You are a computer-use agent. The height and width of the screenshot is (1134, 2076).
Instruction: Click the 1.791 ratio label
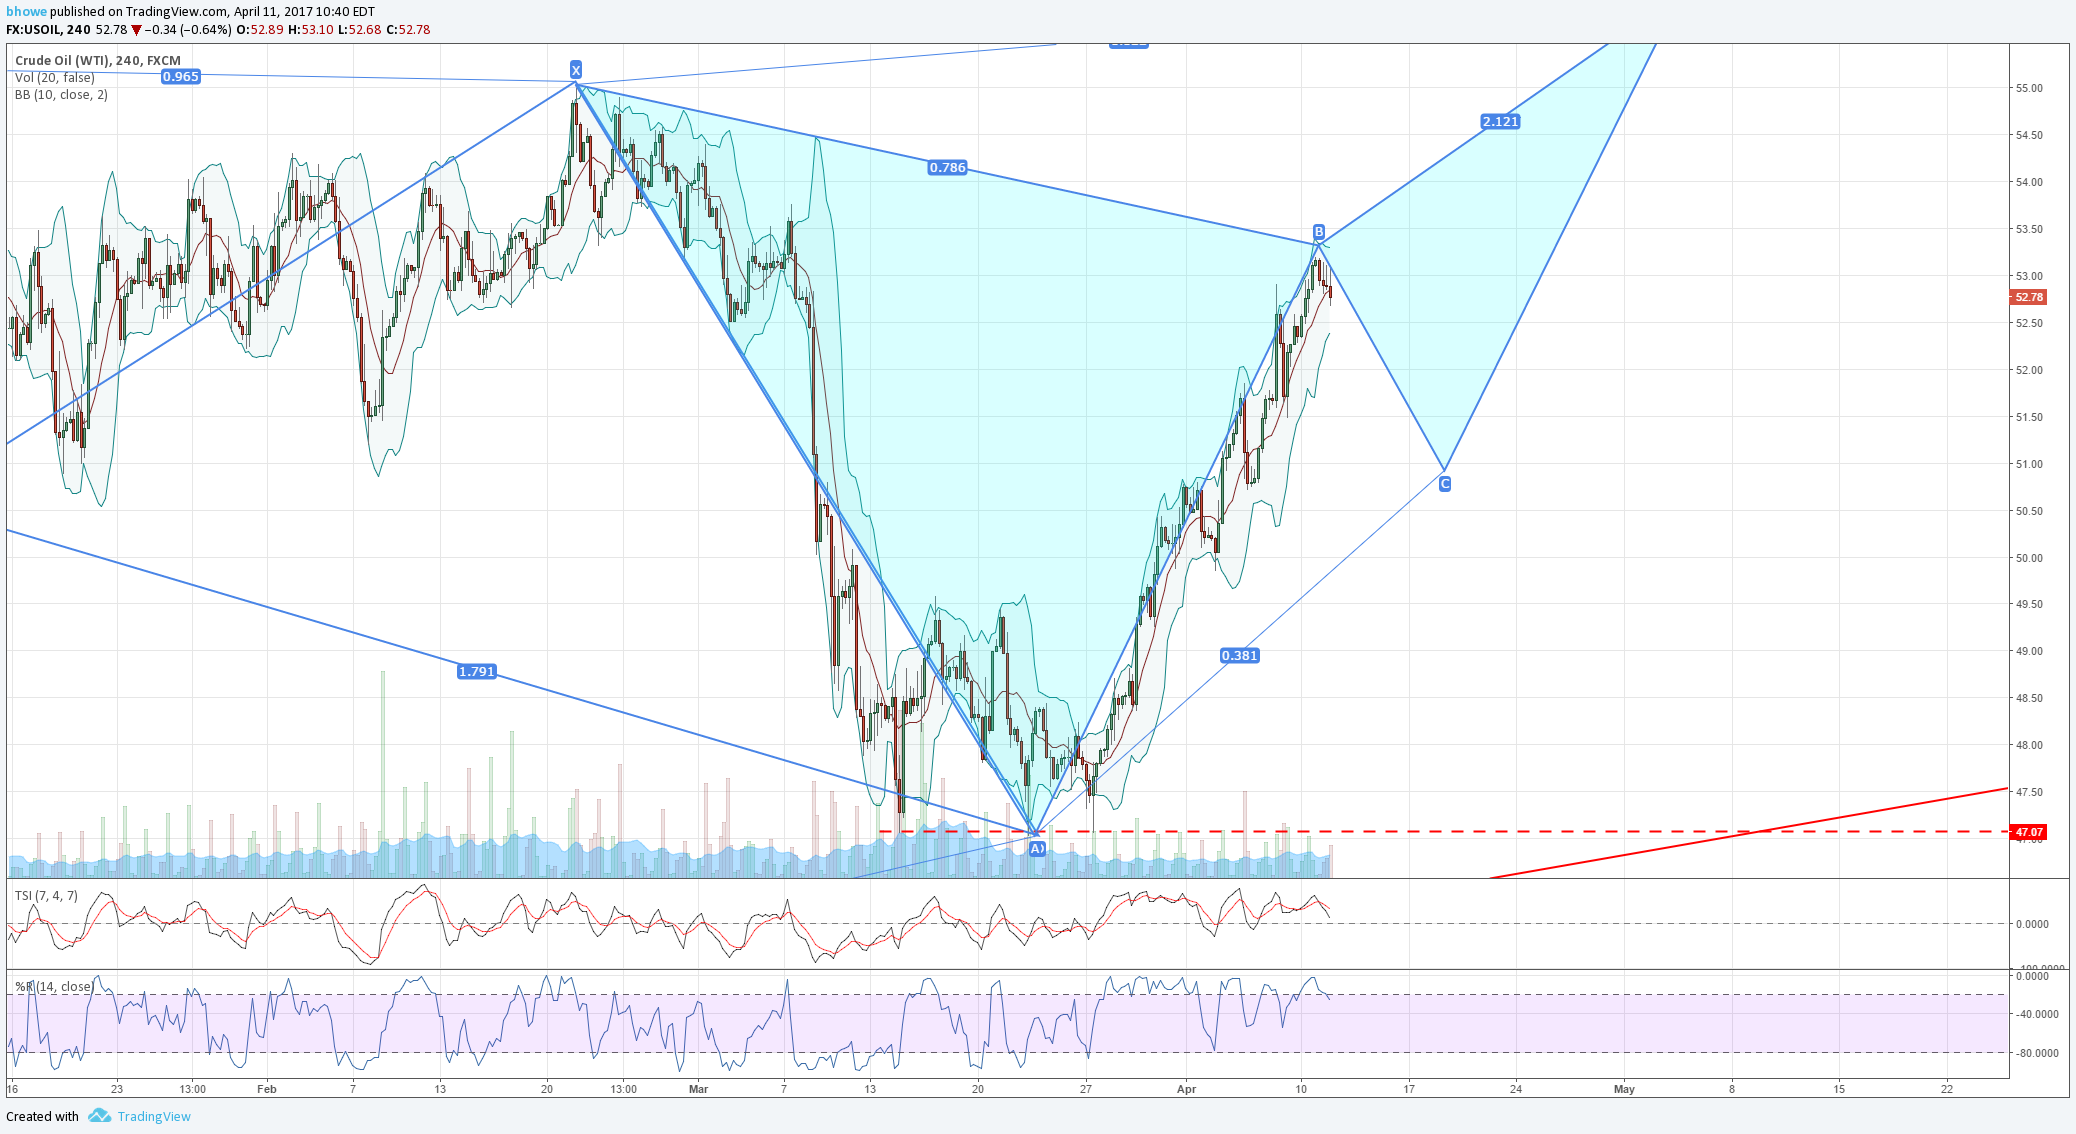(x=477, y=672)
